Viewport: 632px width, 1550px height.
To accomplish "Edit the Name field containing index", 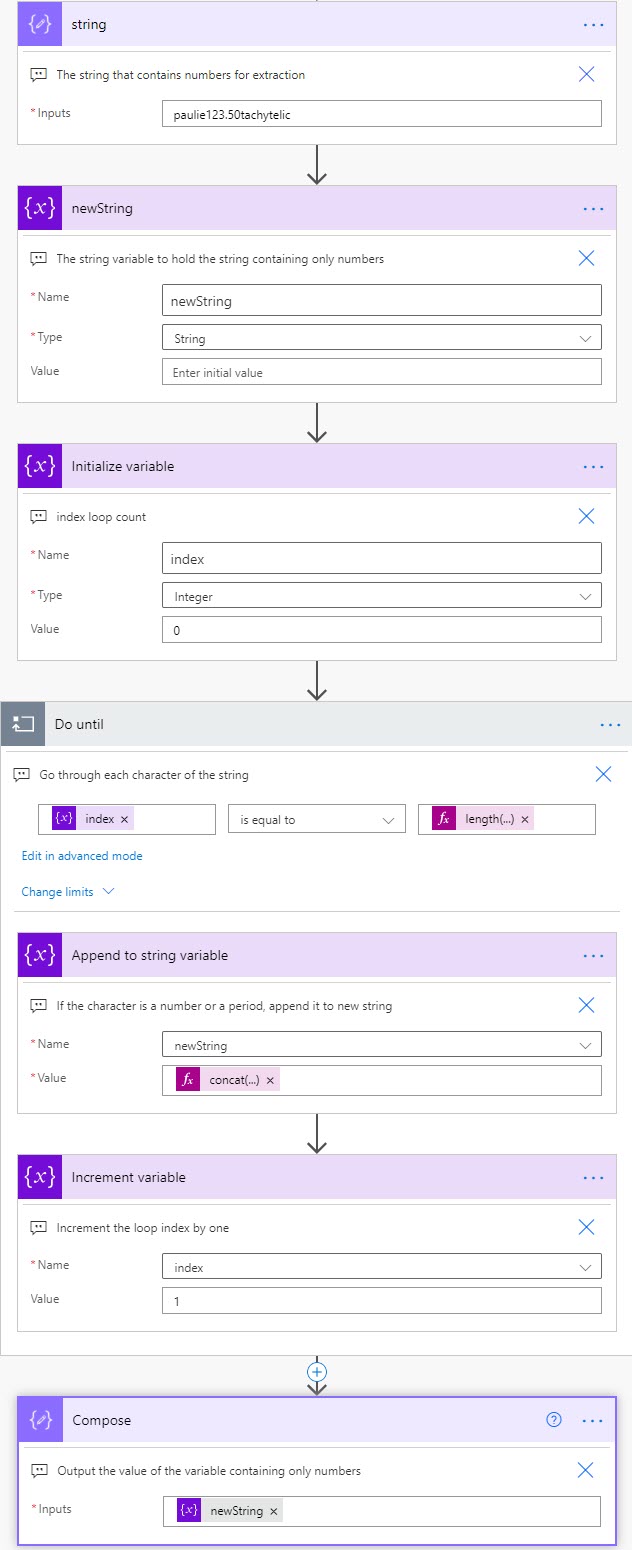I will click(381, 558).
